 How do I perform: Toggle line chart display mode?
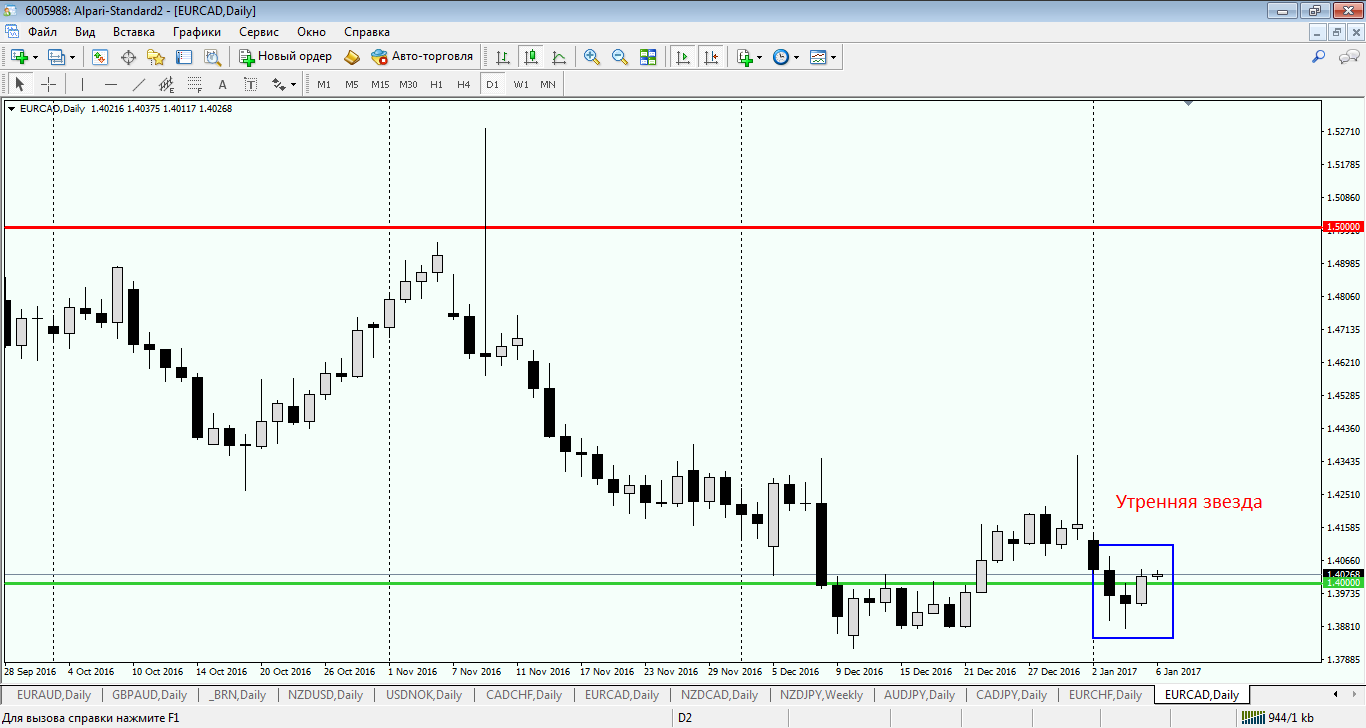click(558, 57)
